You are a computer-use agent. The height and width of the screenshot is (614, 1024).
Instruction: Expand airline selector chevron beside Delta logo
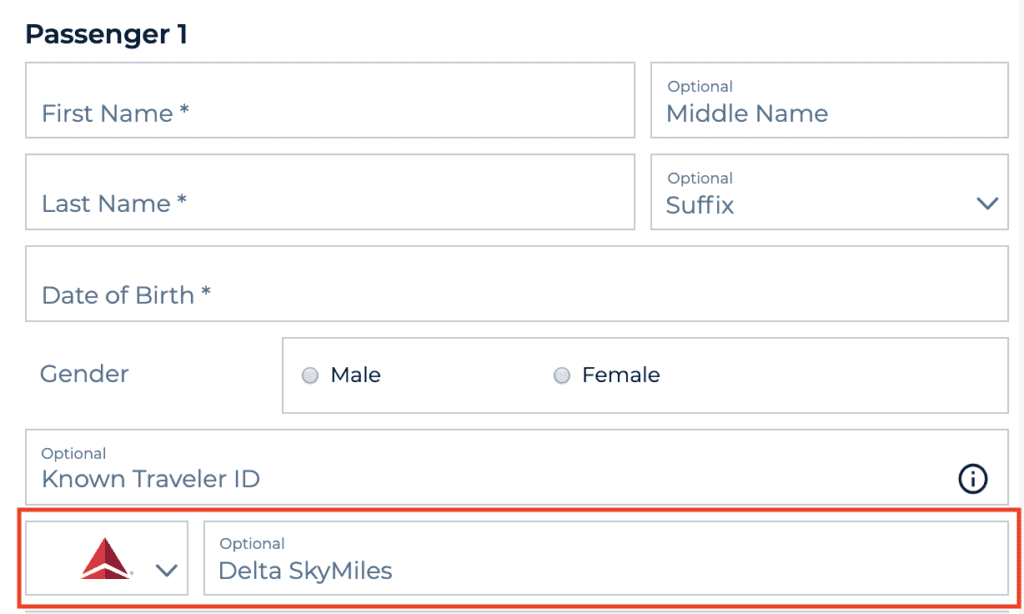coord(166,570)
